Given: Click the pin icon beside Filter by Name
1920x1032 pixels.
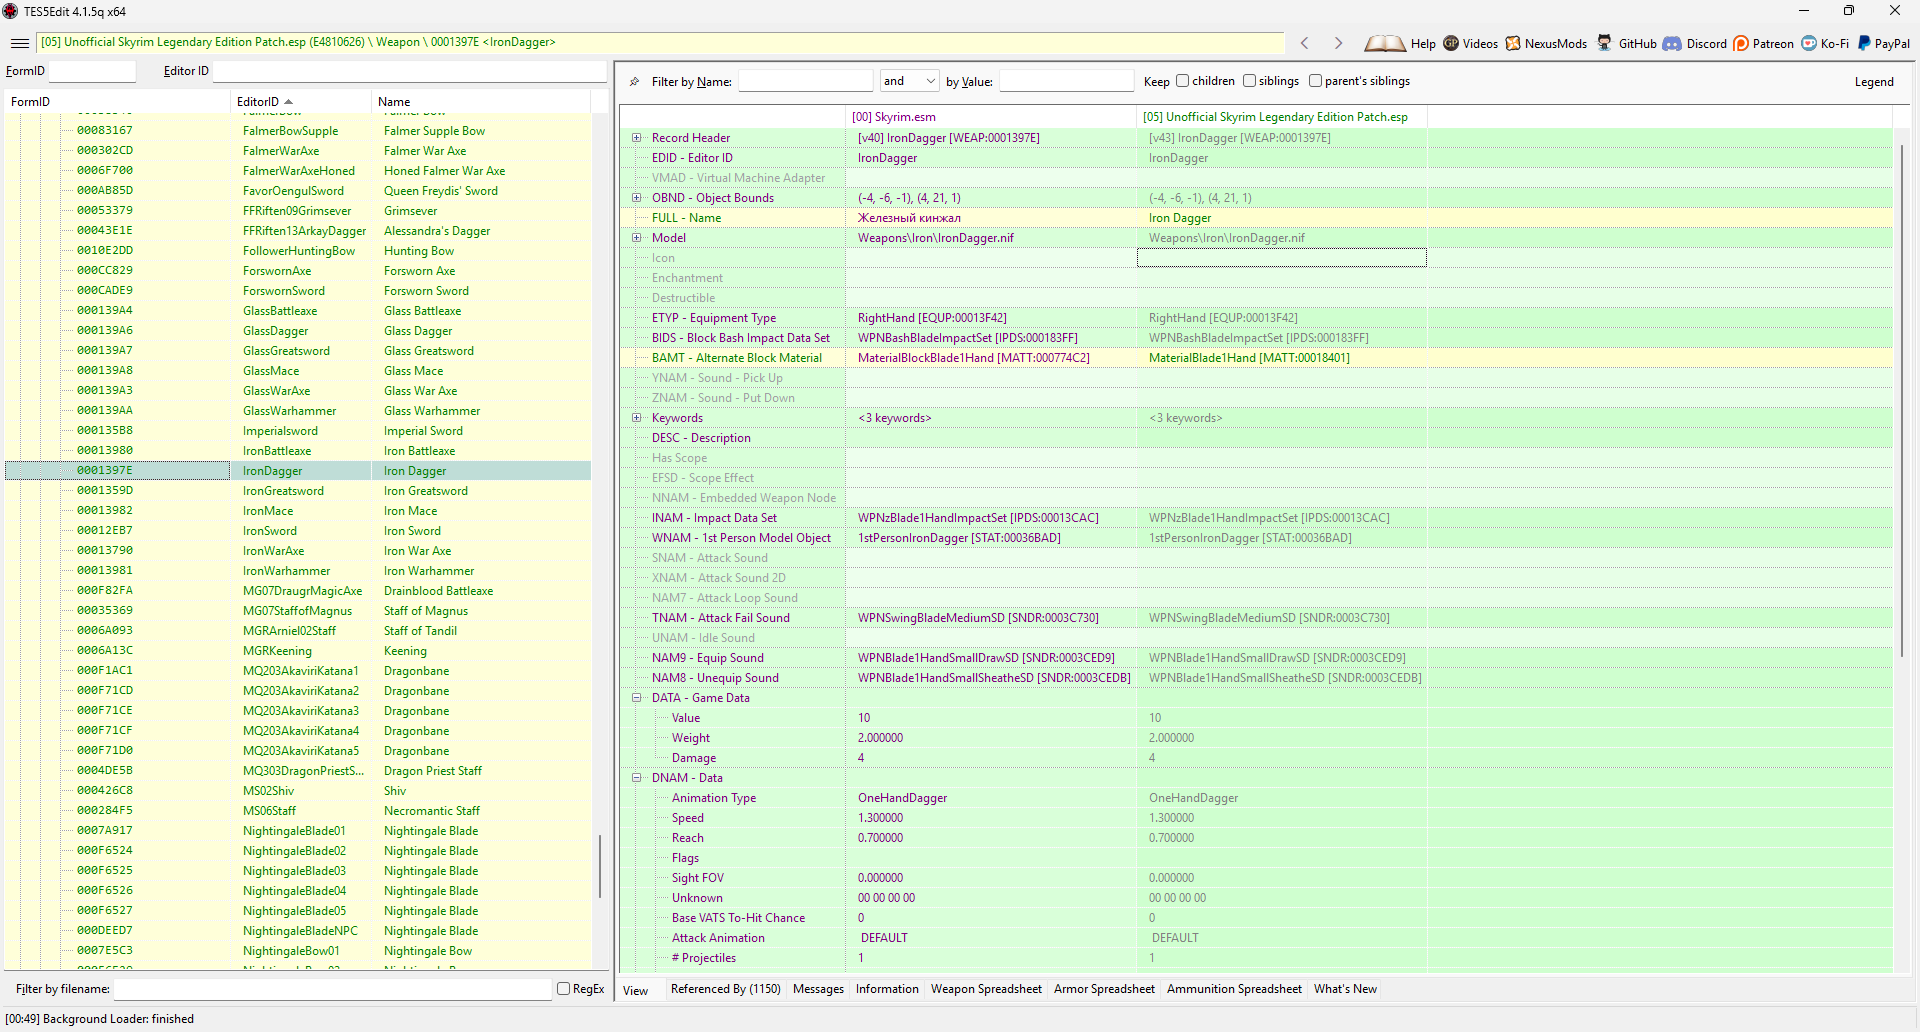Looking at the screenshot, I should click(634, 81).
